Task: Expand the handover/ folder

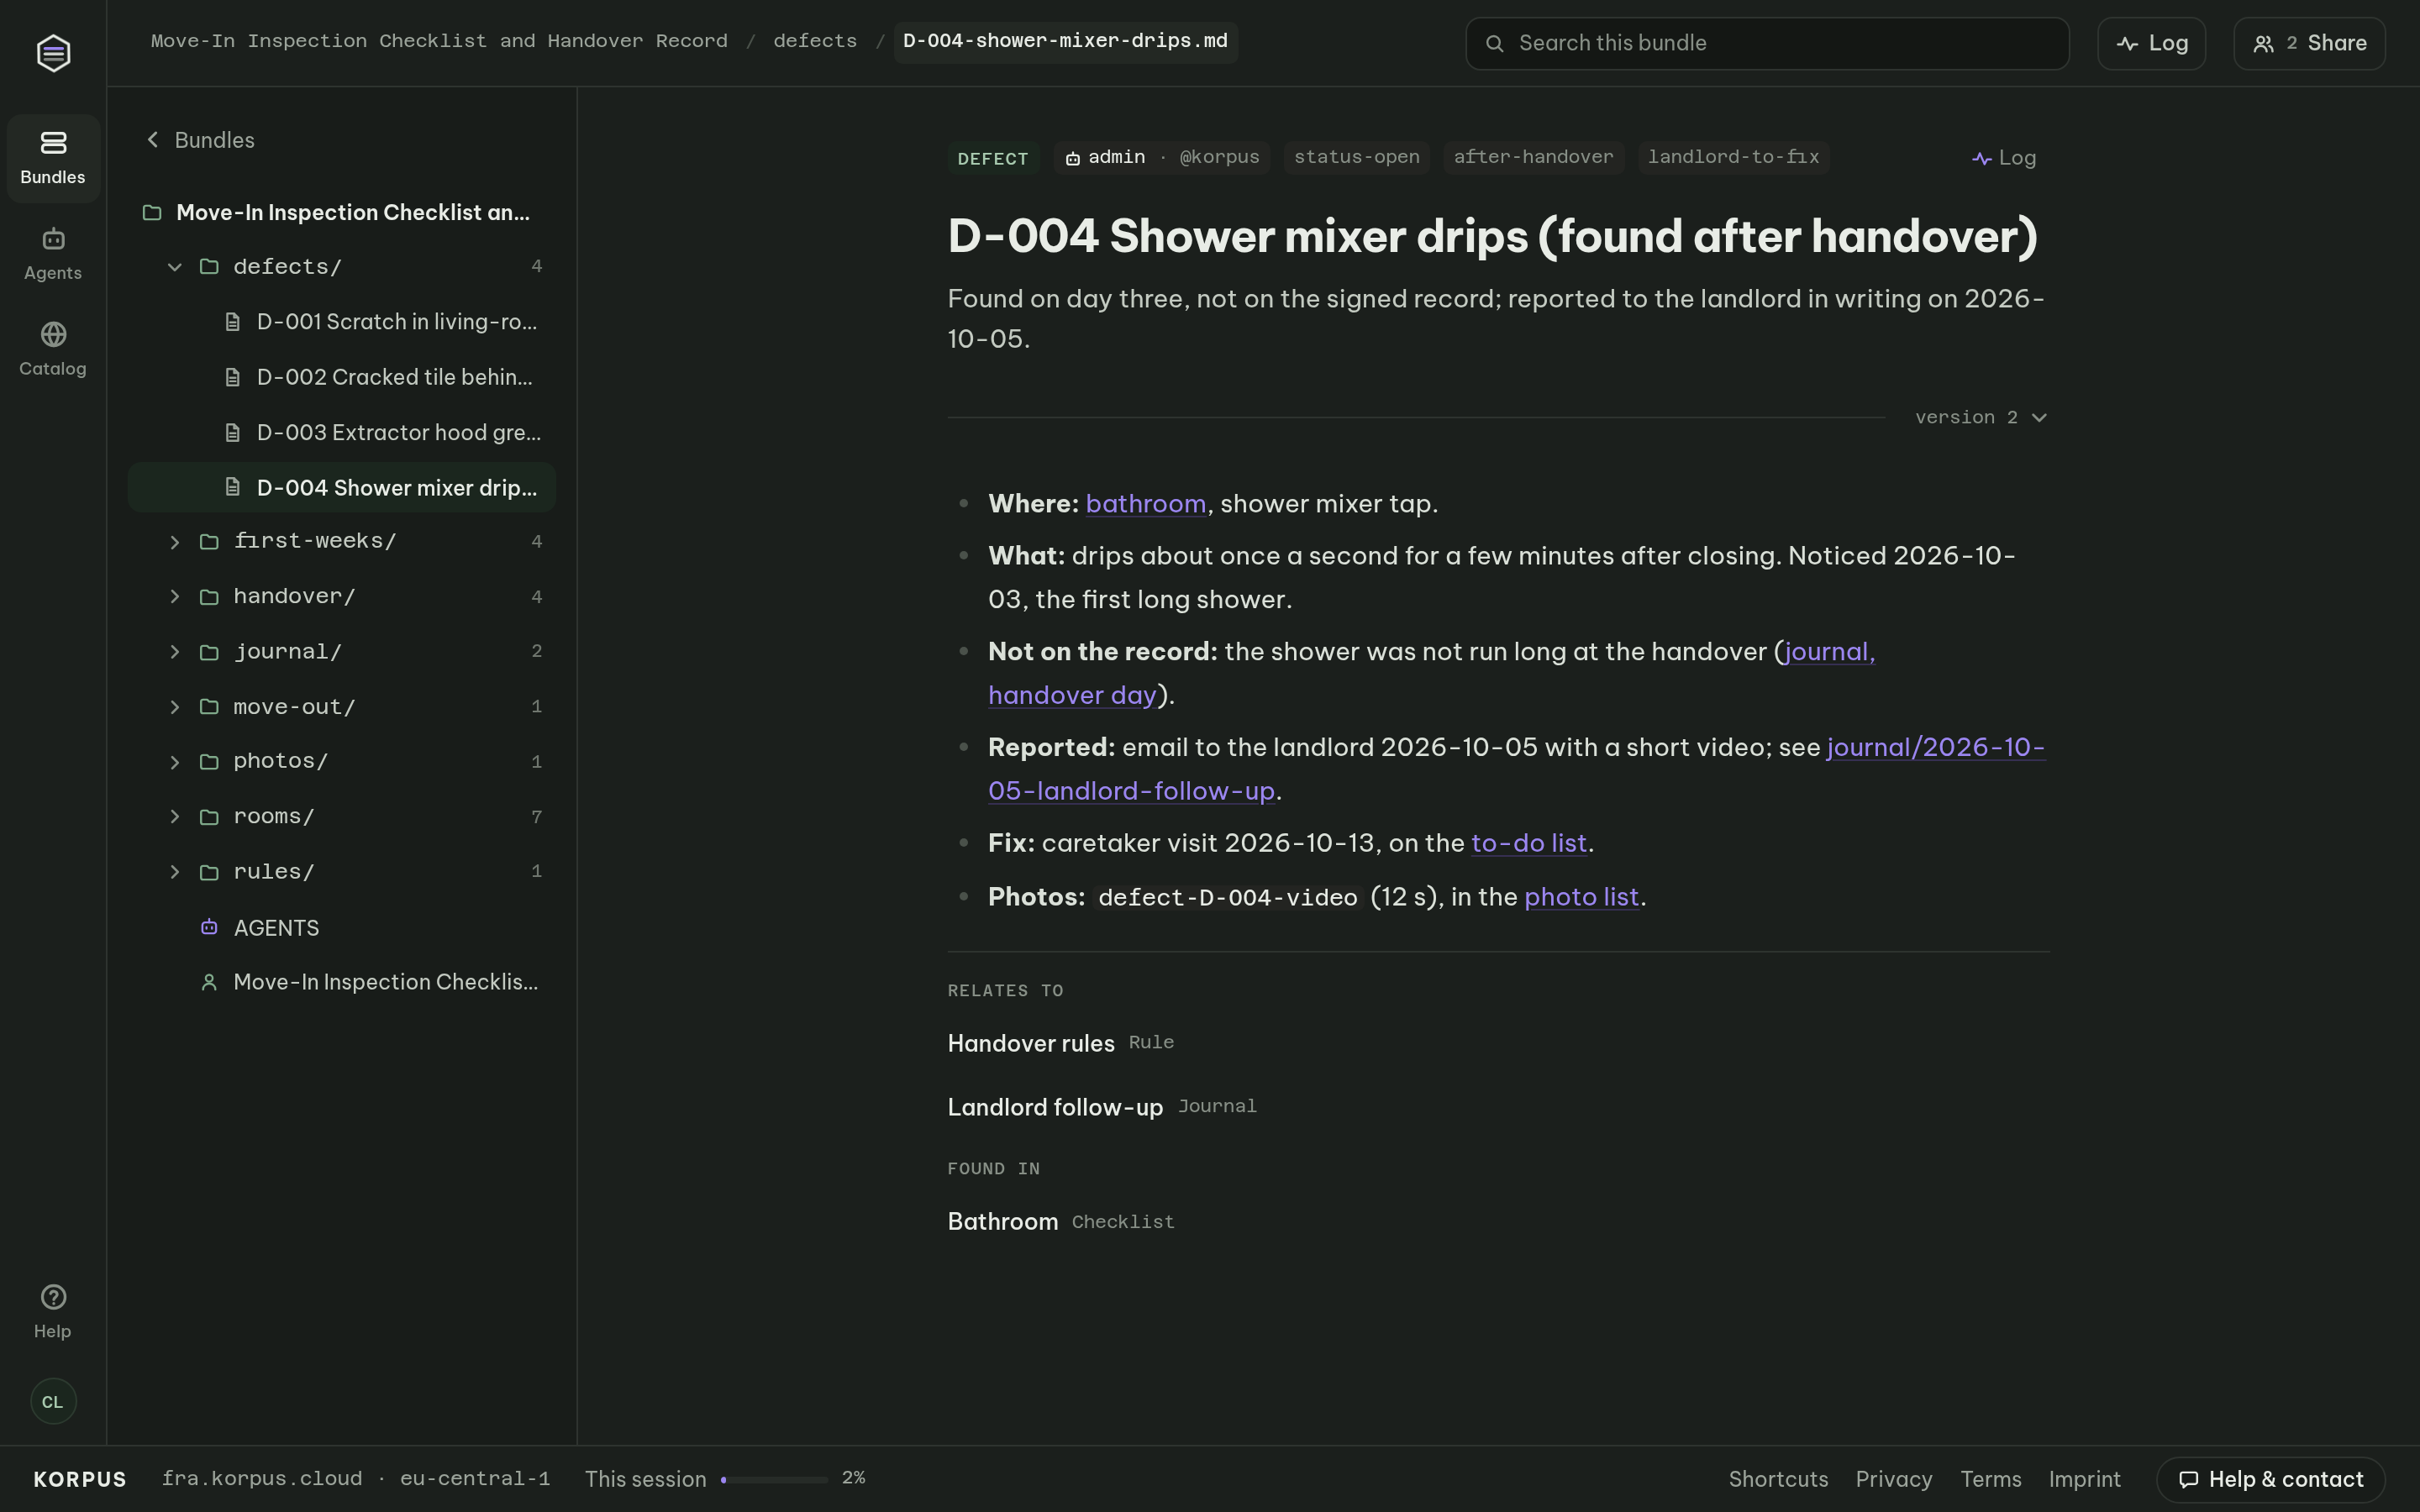Action: tap(175, 597)
